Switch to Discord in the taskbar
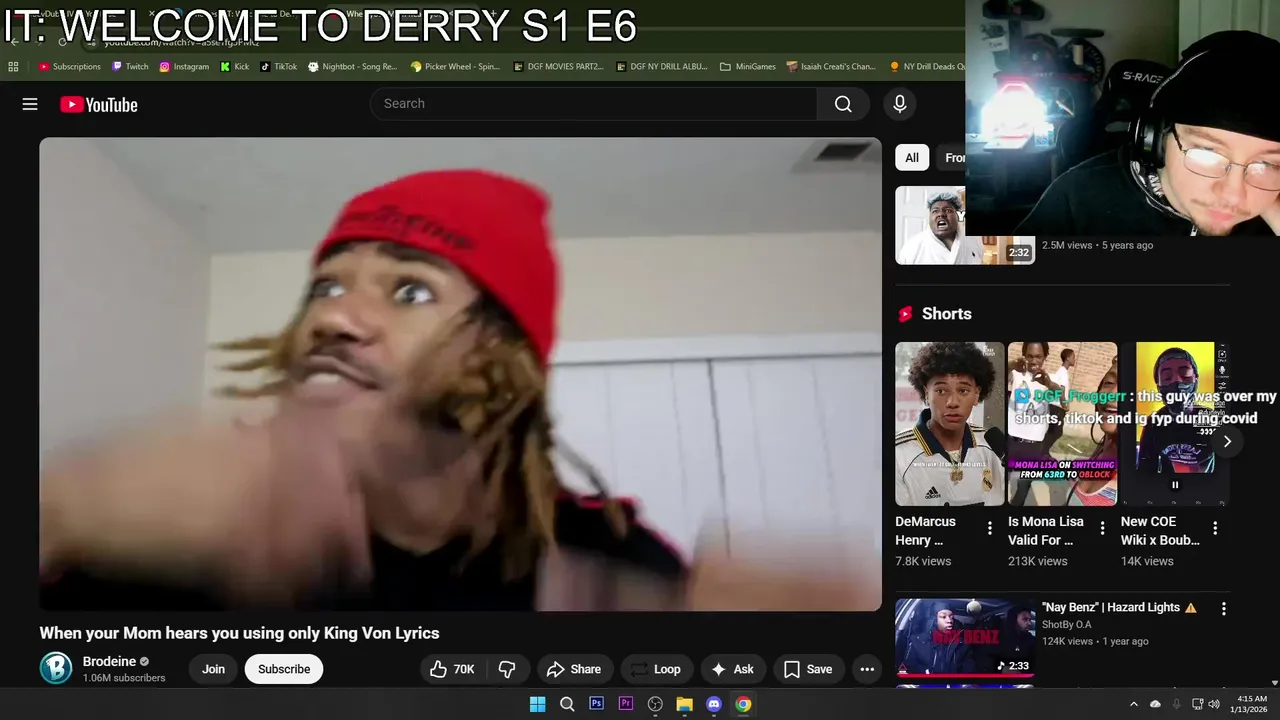The height and width of the screenshot is (720, 1280). pyautogui.click(x=714, y=704)
